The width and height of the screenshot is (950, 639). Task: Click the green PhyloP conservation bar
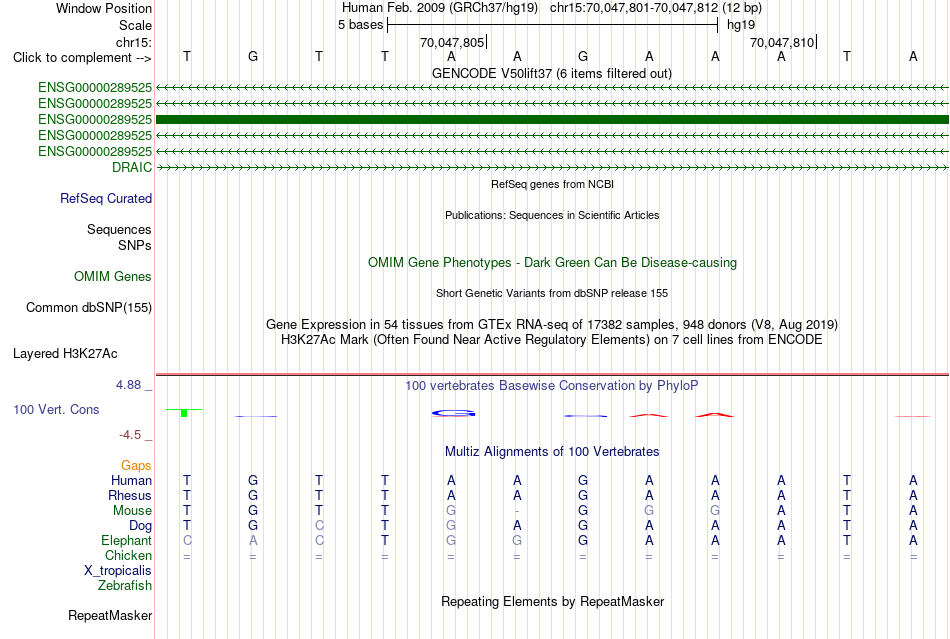pyautogui.click(x=184, y=413)
